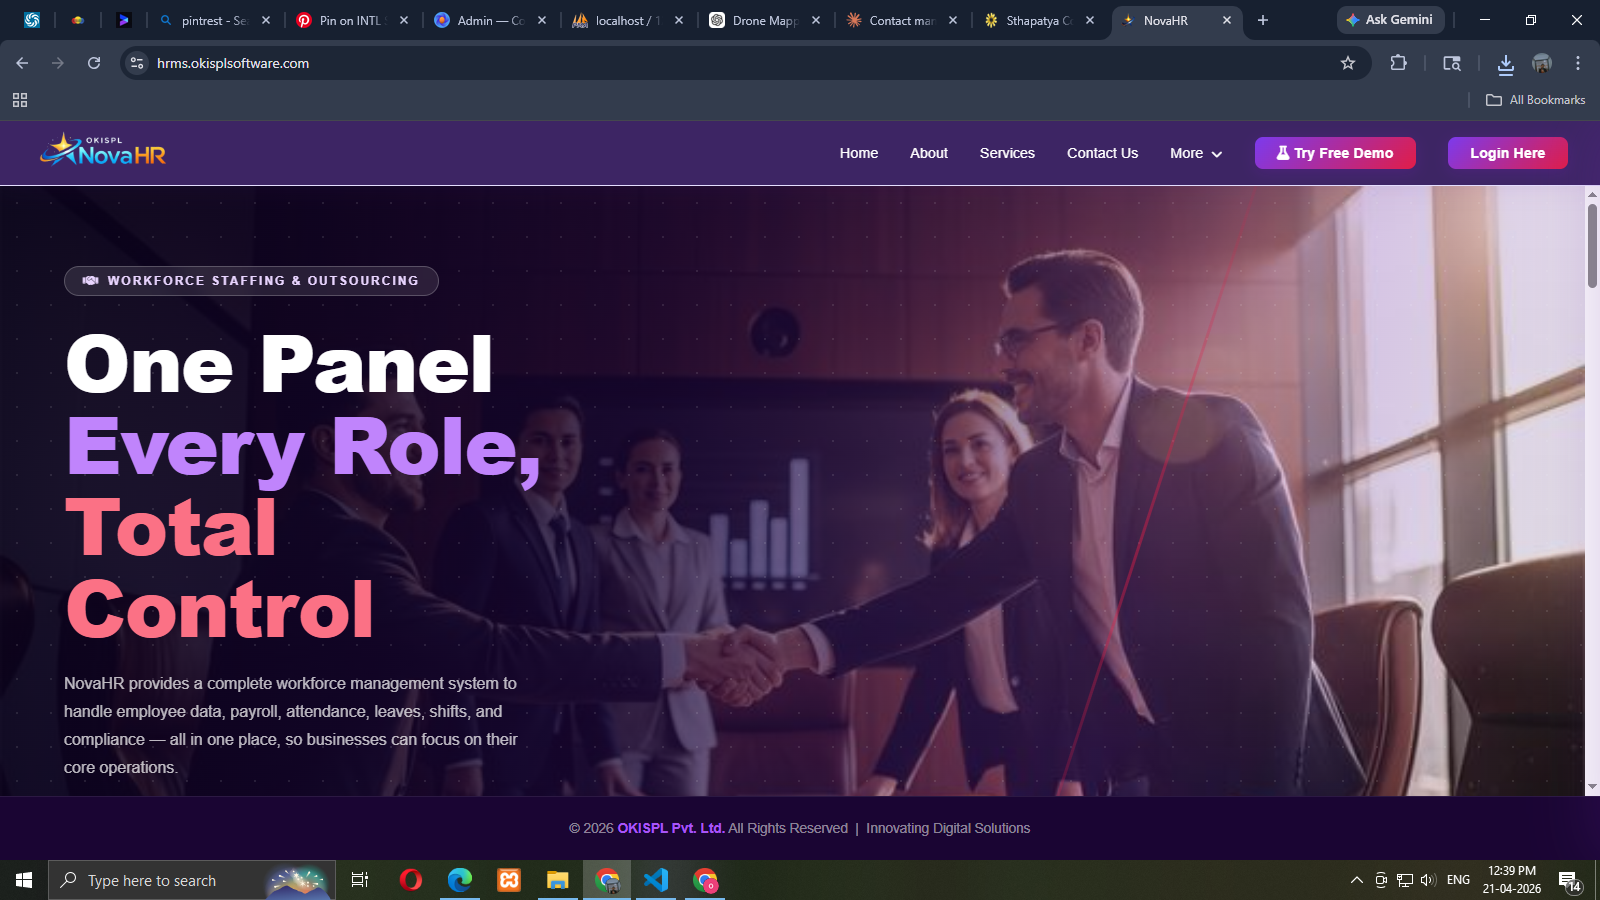Close the pintrest search tab
This screenshot has height=900, width=1600.
266,20
